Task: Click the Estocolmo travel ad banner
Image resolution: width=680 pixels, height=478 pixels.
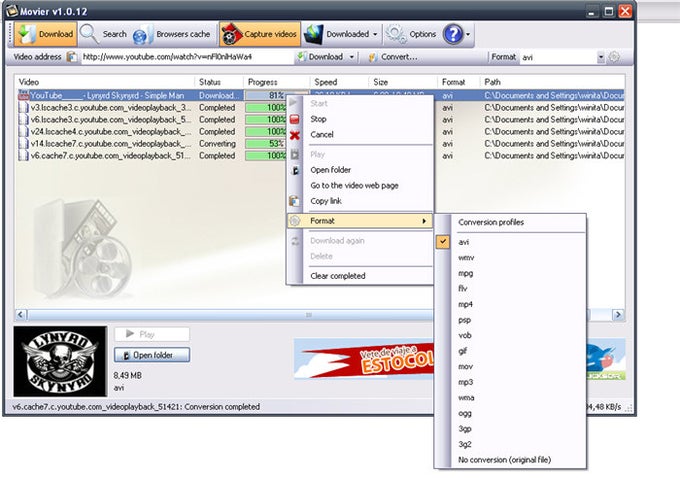Action: tap(363, 359)
